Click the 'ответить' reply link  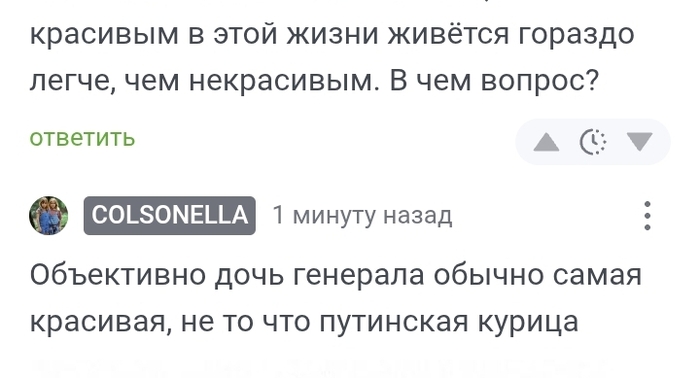pyautogui.click(x=82, y=138)
